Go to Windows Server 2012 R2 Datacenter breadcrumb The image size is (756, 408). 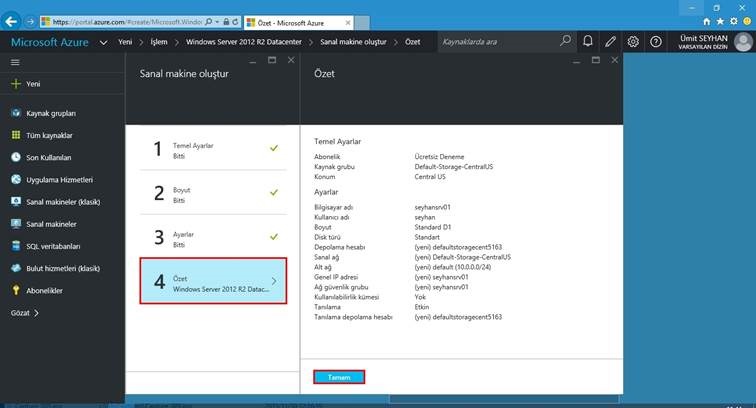pos(243,42)
